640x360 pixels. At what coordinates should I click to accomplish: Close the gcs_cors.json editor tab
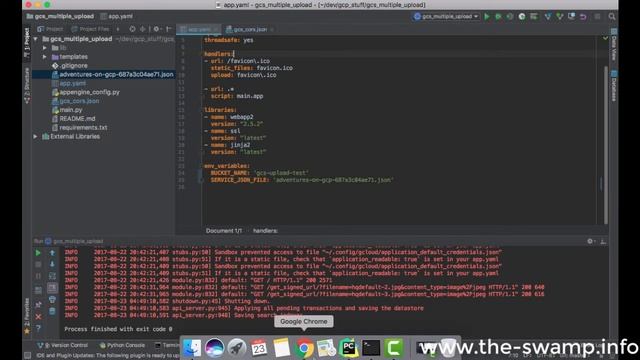[272, 29]
